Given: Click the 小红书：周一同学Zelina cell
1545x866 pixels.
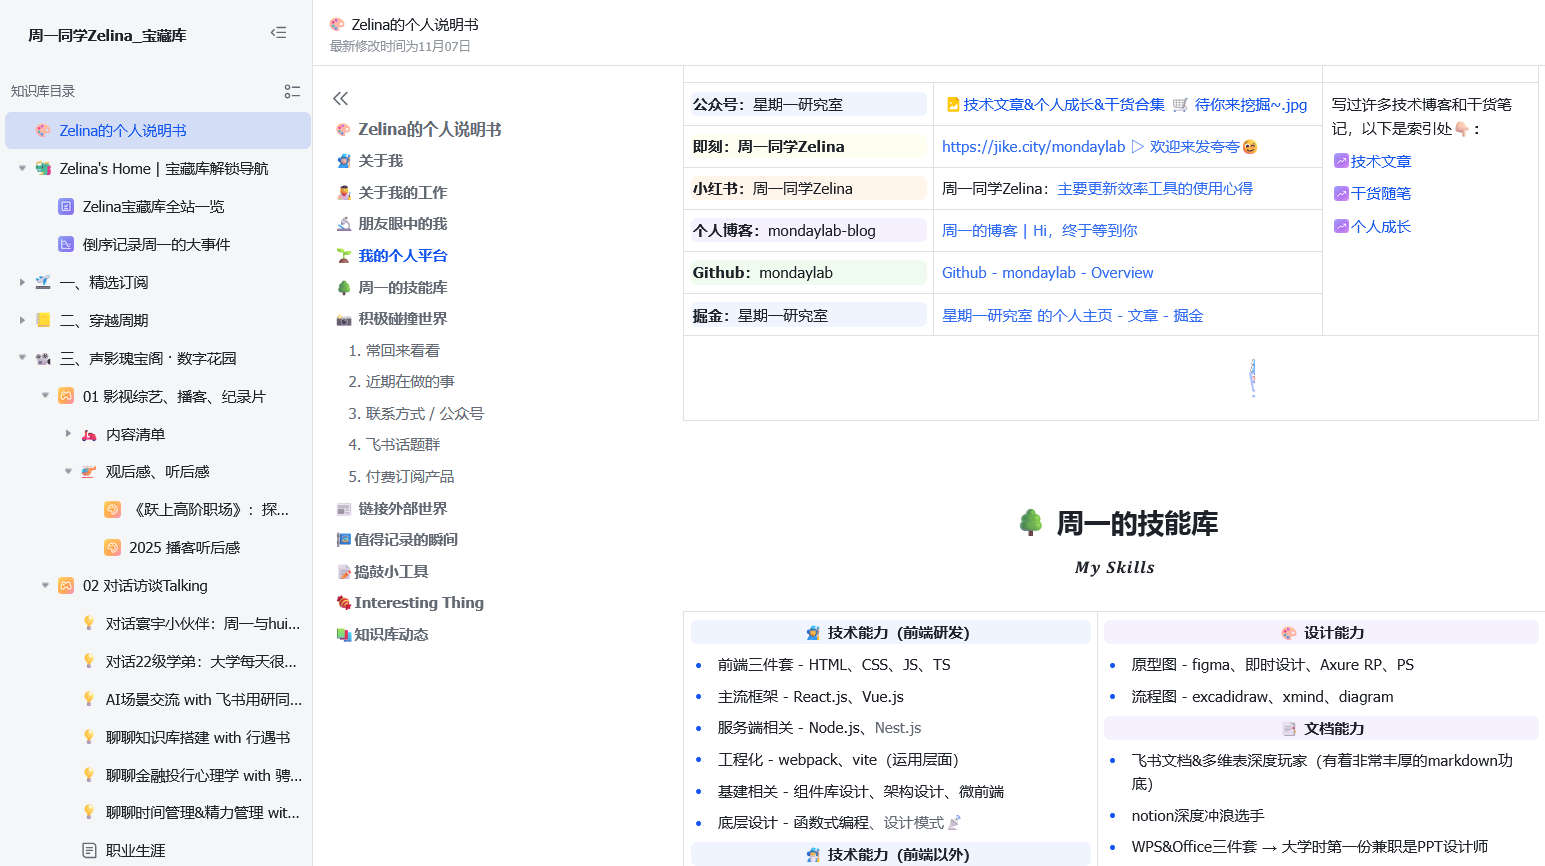Looking at the screenshot, I should [x=808, y=188].
